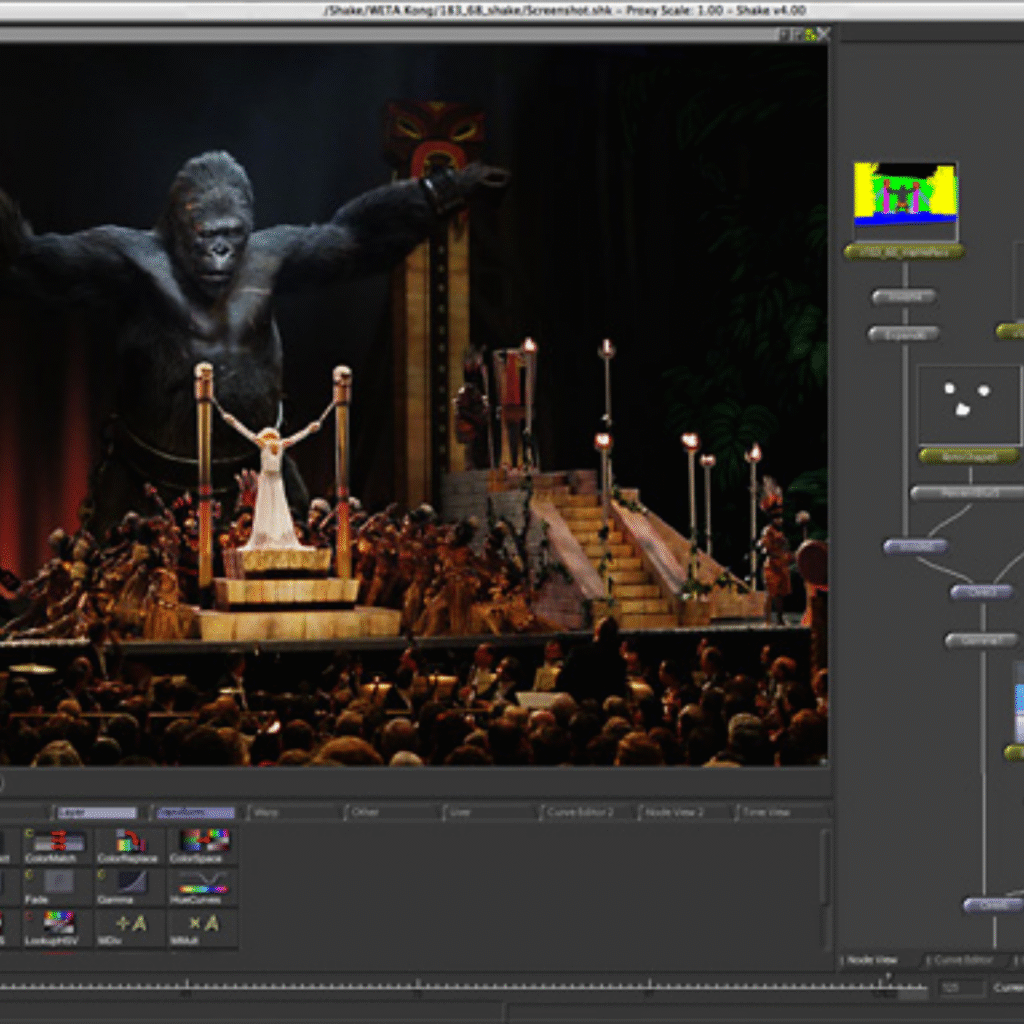Image resolution: width=1024 pixels, height=1024 pixels.
Task: Click the frame number field beside timeline
Action: click(x=961, y=989)
